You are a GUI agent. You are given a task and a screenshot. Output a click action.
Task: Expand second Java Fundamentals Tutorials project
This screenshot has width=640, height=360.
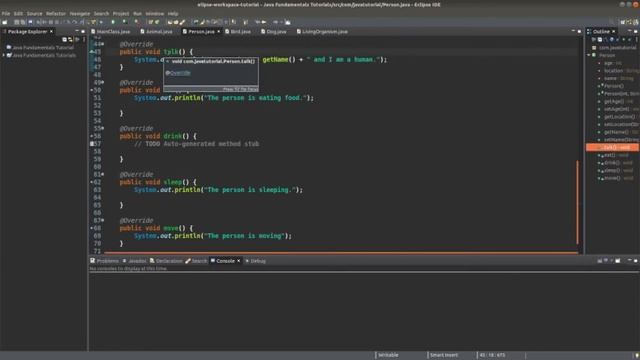coord(4,55)
